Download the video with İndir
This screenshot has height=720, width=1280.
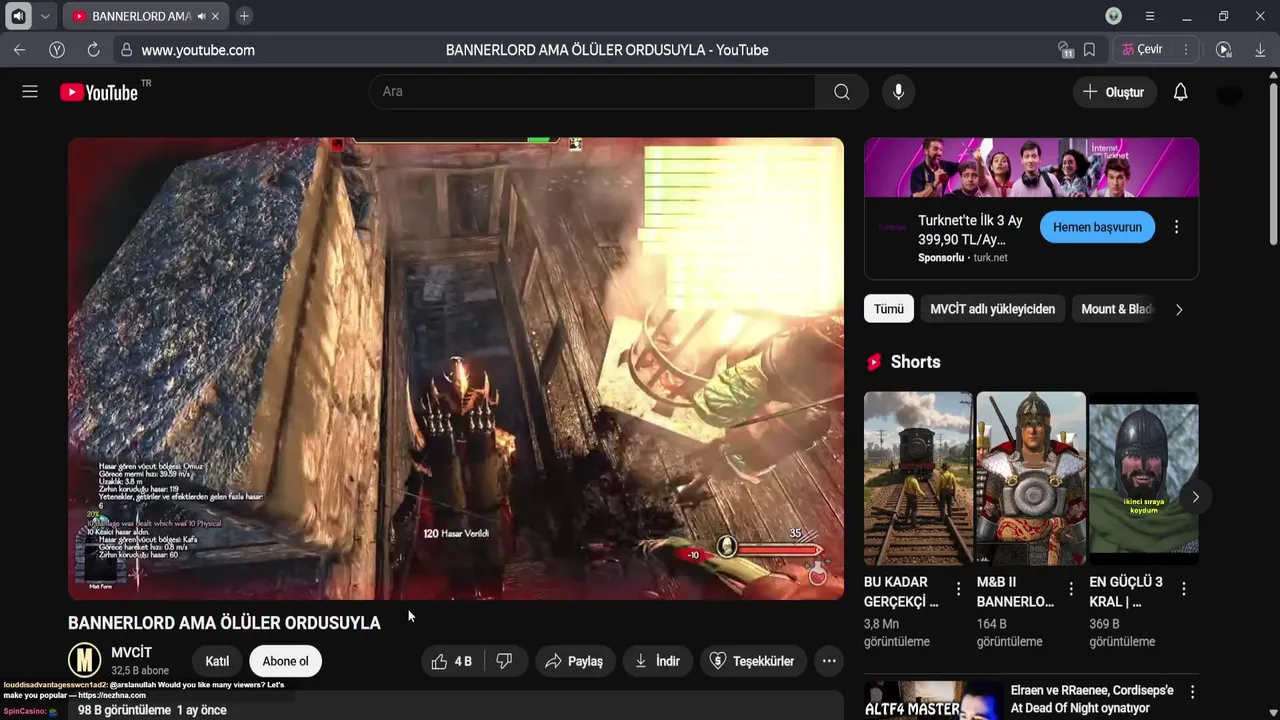click(657, 661)
